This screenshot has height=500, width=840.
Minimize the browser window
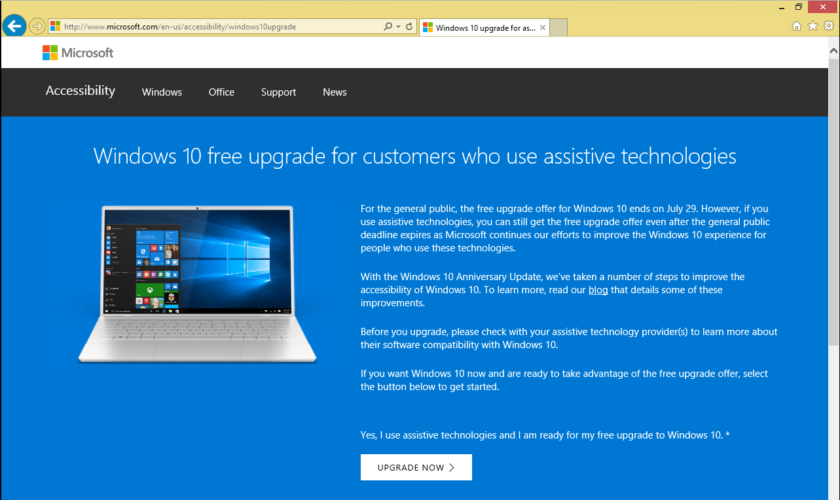[782, 8]
